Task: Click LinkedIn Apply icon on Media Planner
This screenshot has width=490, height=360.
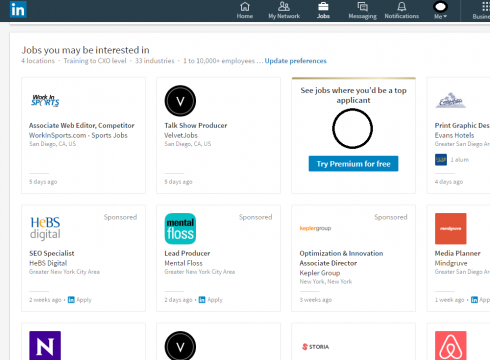Action: (x=474, y=300)
